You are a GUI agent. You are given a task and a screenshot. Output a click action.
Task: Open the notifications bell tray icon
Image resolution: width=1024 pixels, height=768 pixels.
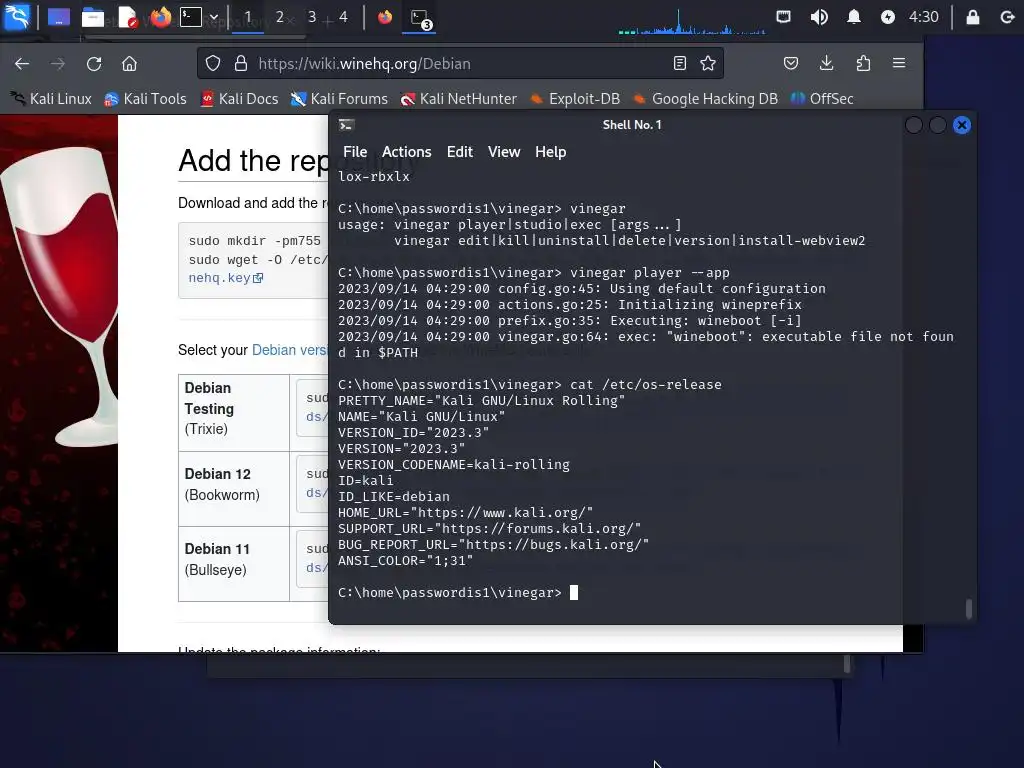[x=854, y=17]
